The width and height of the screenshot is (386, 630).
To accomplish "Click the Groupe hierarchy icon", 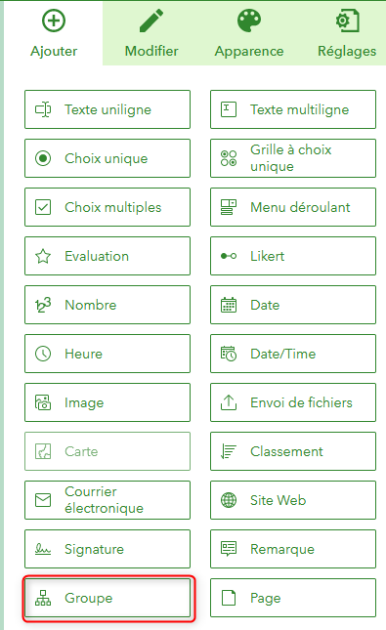I will click(x=43, y=598).
